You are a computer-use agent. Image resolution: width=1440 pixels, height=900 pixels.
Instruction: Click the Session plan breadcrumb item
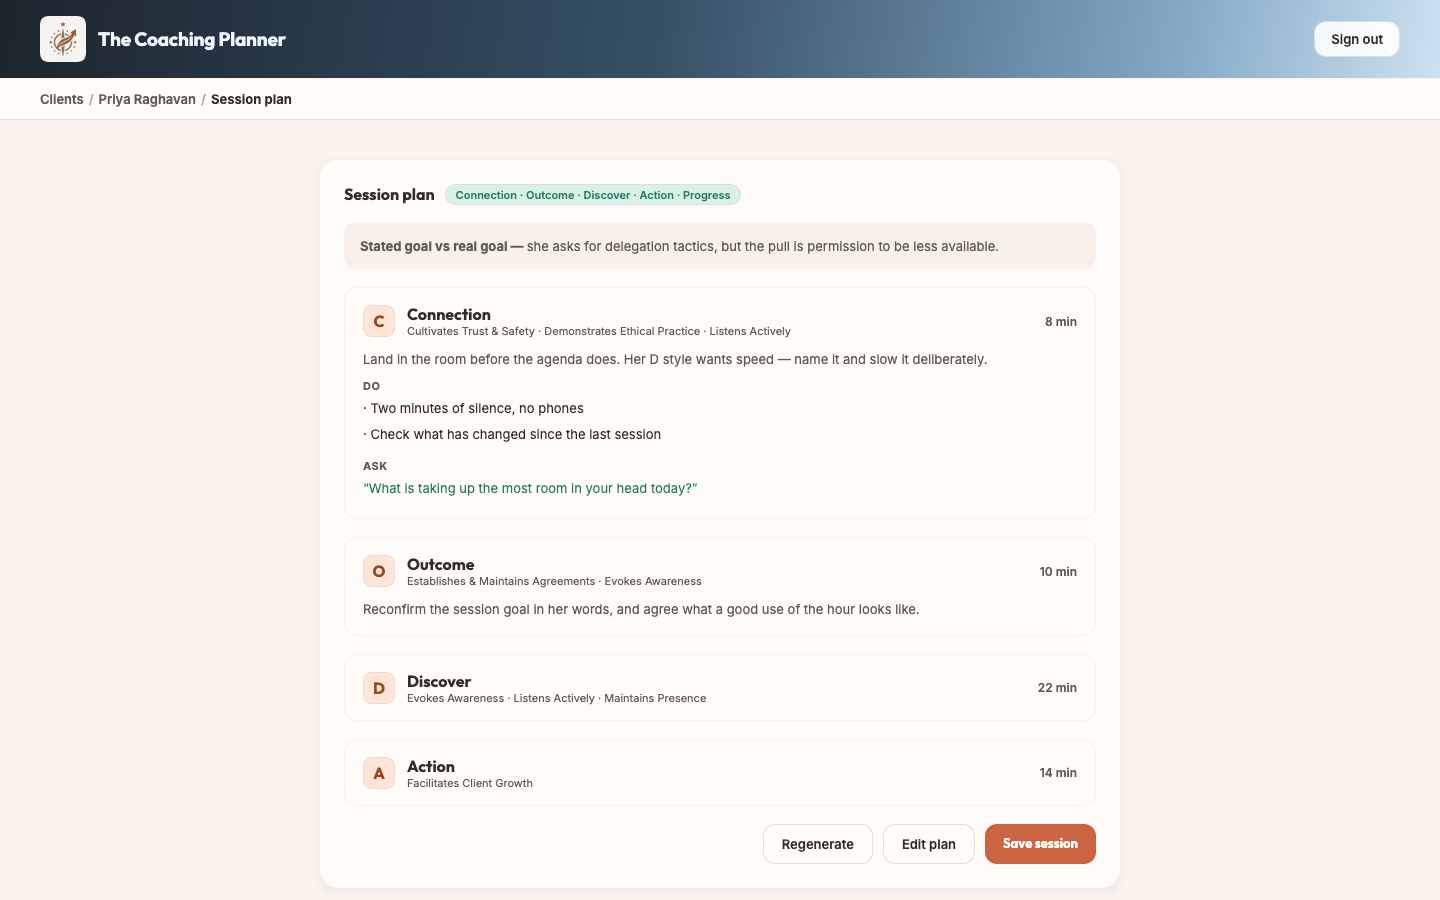(x=251, y=99)
